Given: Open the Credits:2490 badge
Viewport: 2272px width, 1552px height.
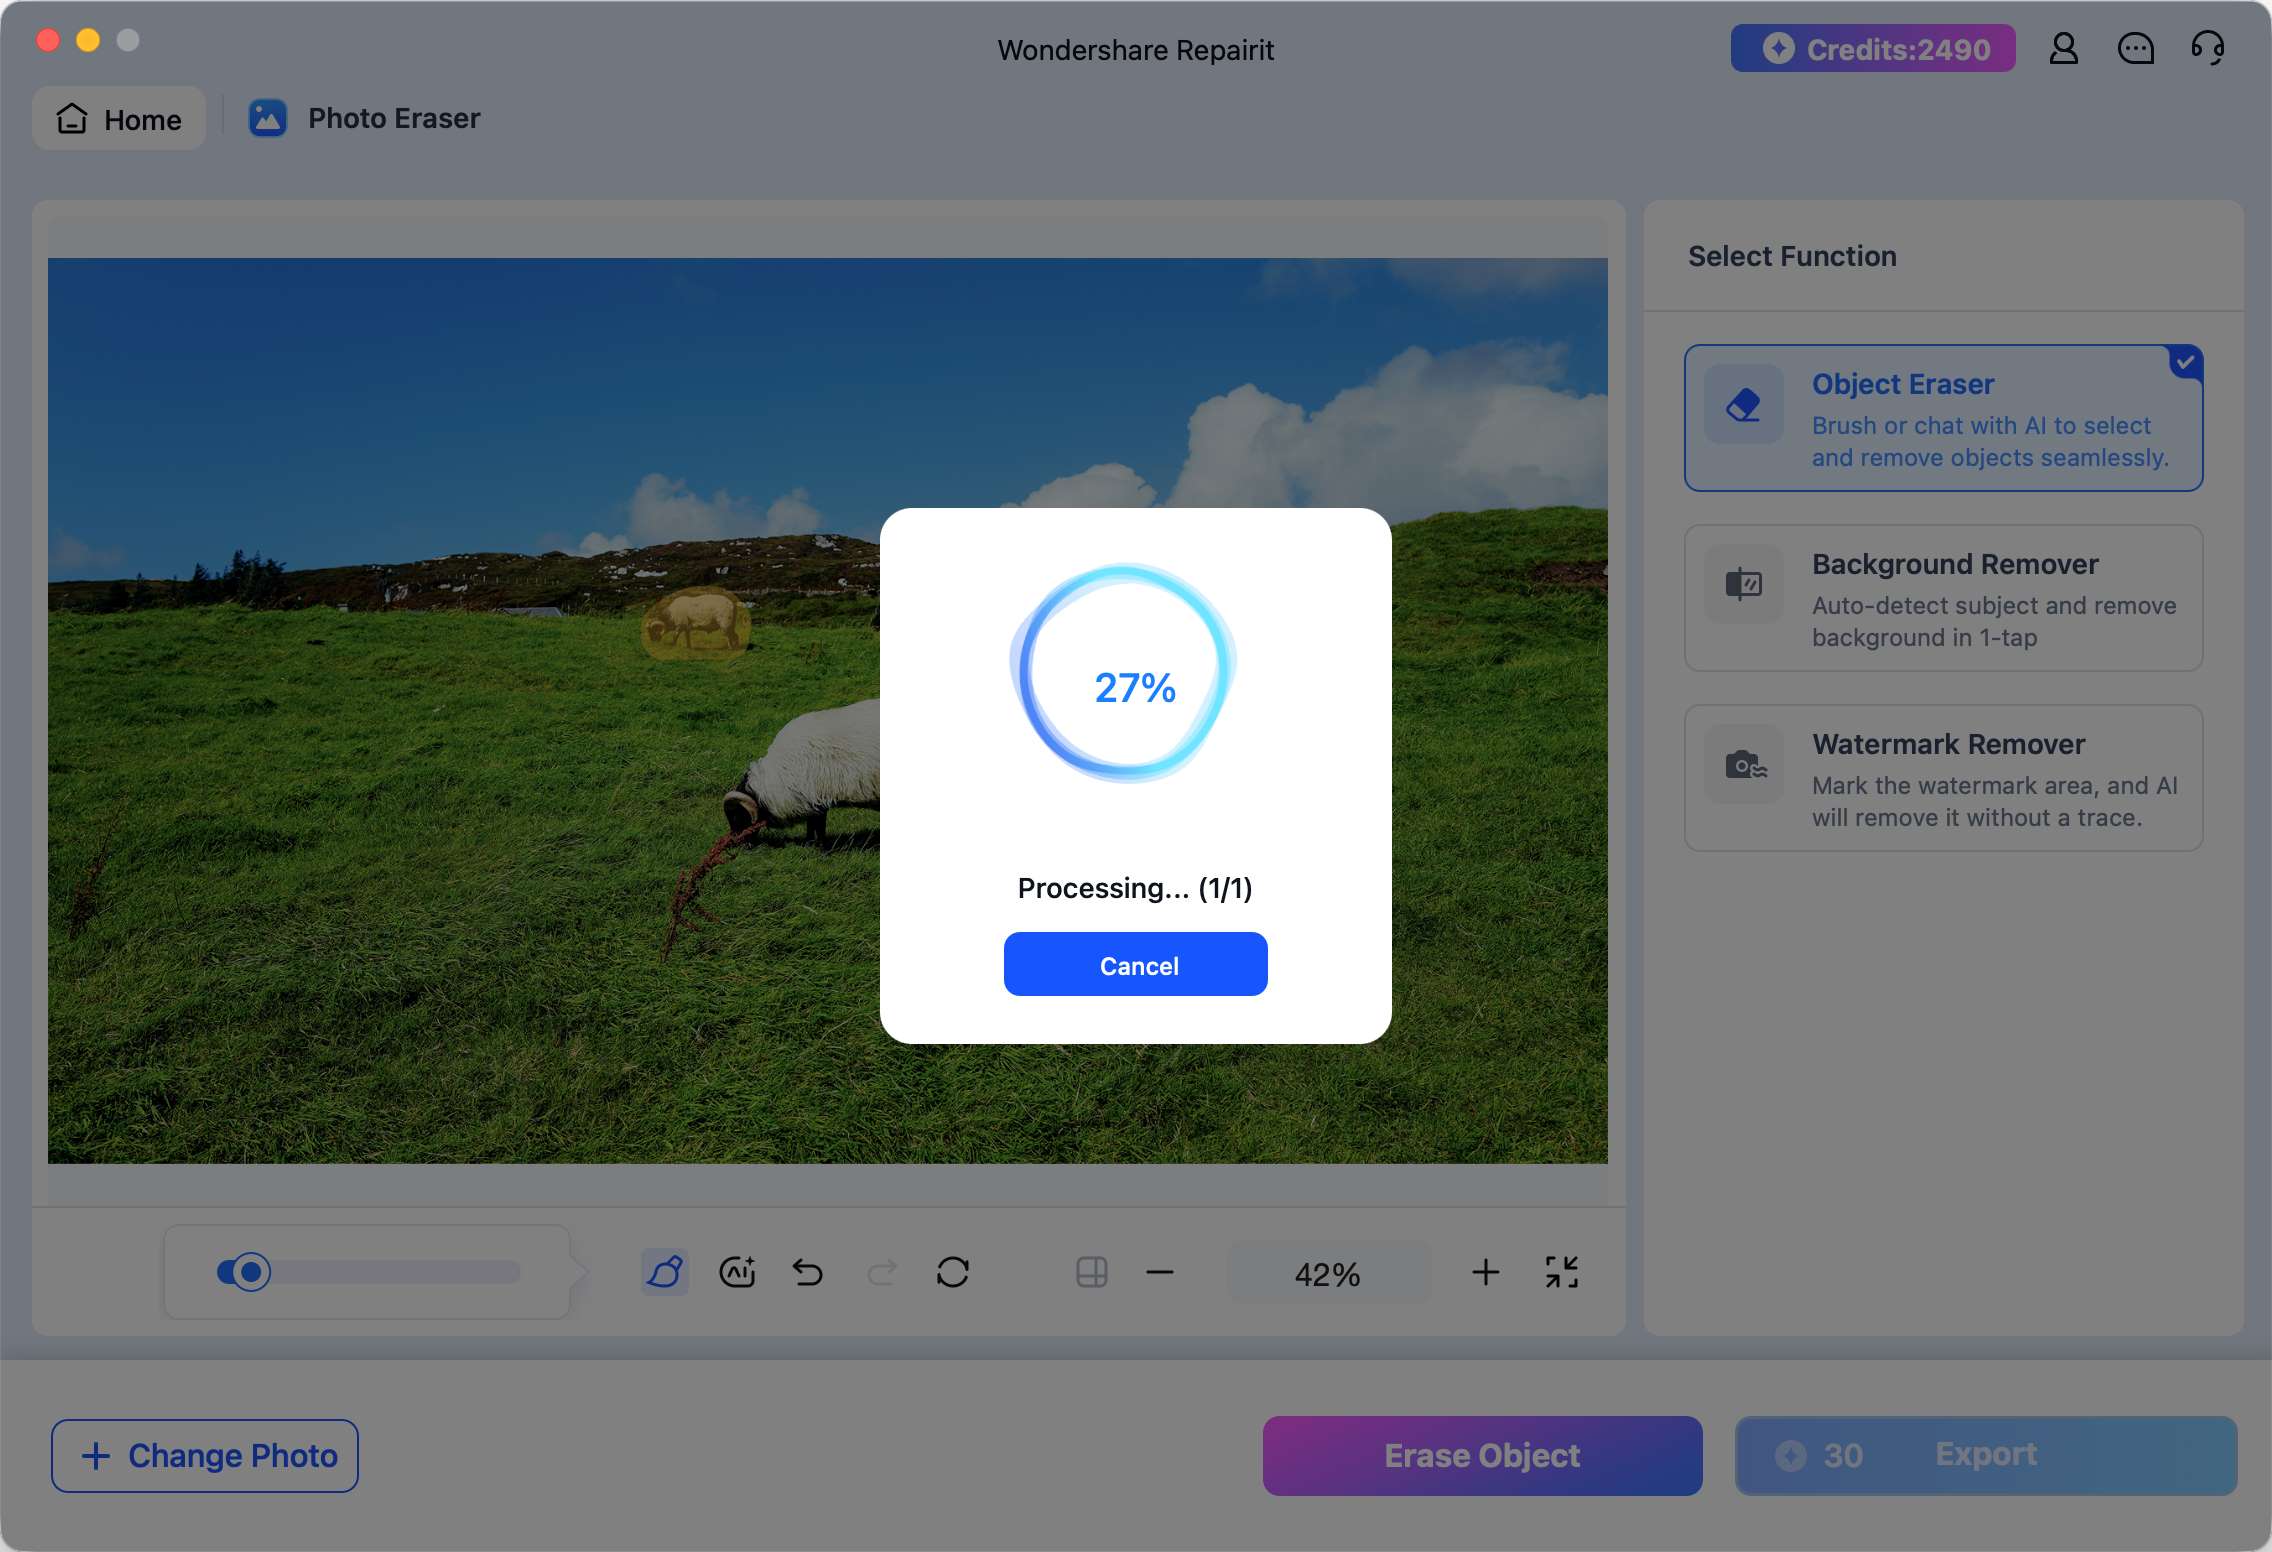Looking at the screenshot, I should 1872,48.
